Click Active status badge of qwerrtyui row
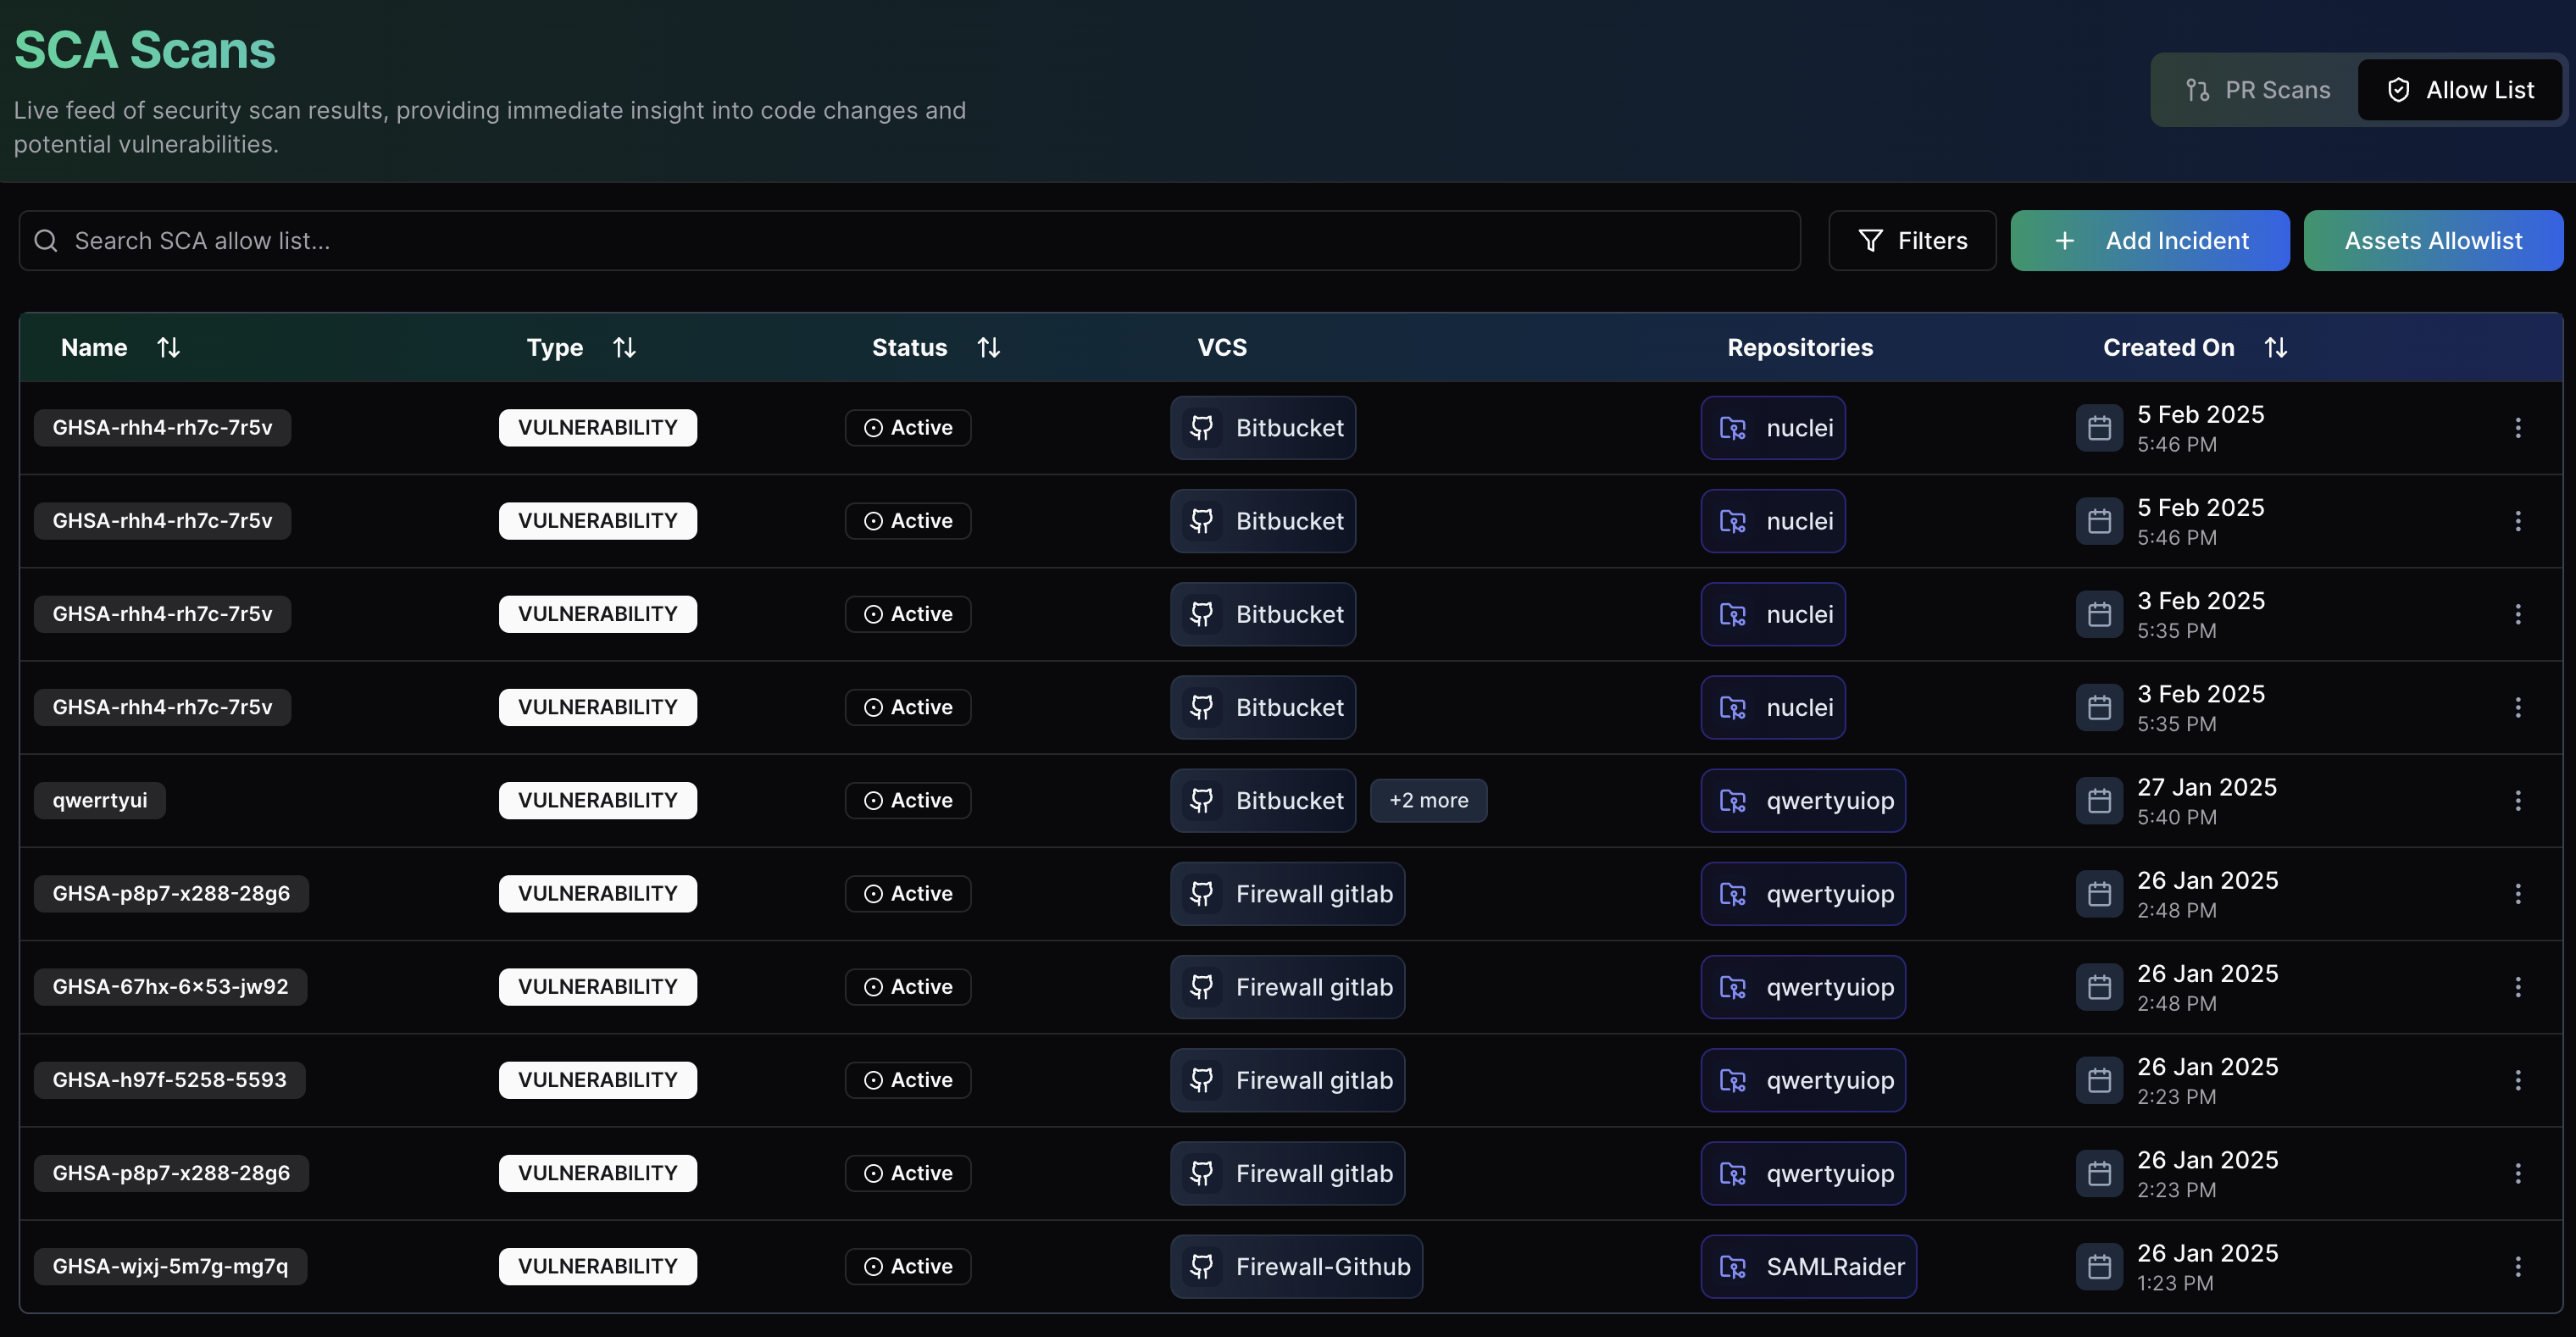The width and height of the screenshot is (2576, 1337). click(908, 800)
